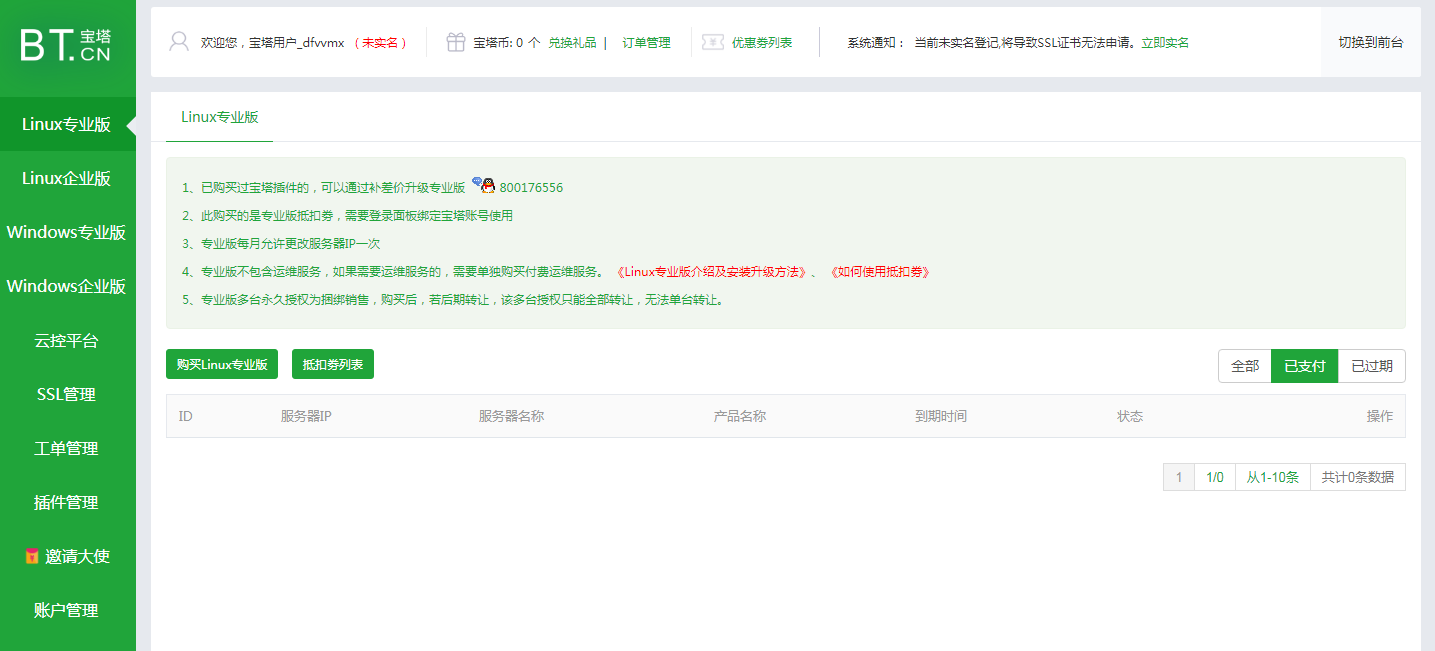The image size is (1435, 651).
Task: Click pagination page 1
Action: coord(1179,477)
